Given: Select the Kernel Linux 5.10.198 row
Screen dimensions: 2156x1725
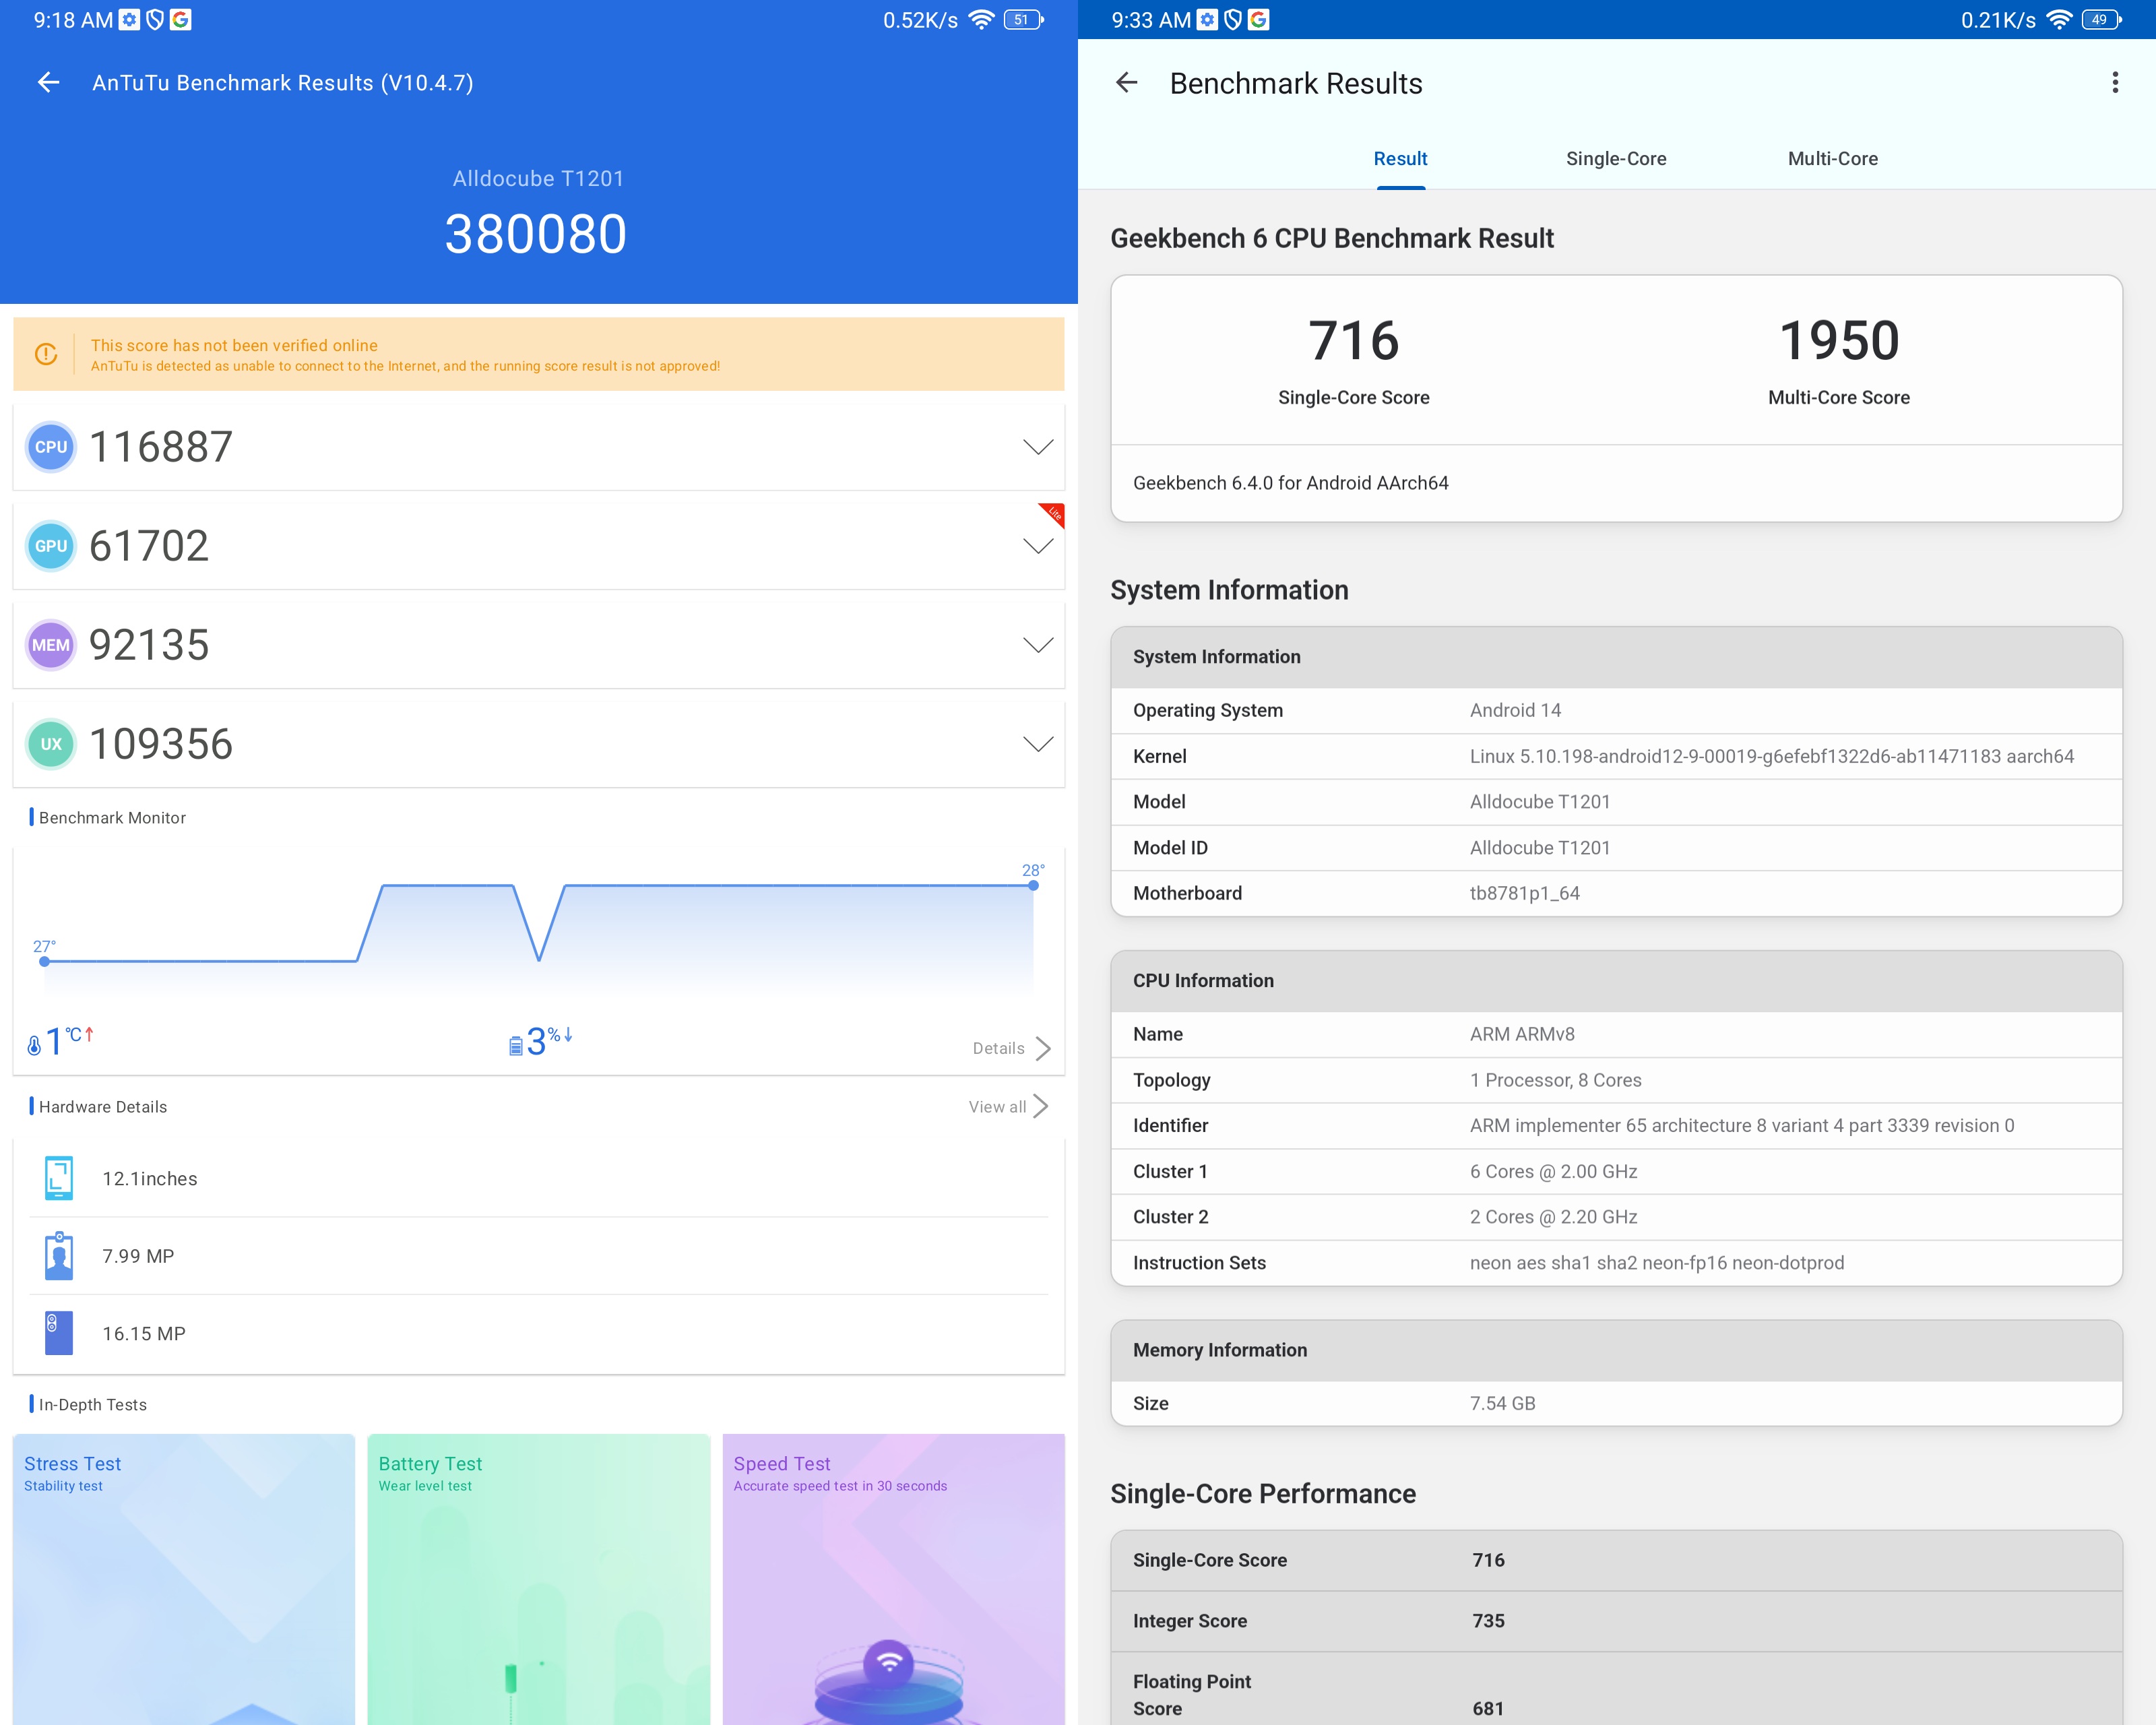Looking at the screenshot, I should [x=1616, y=756].
